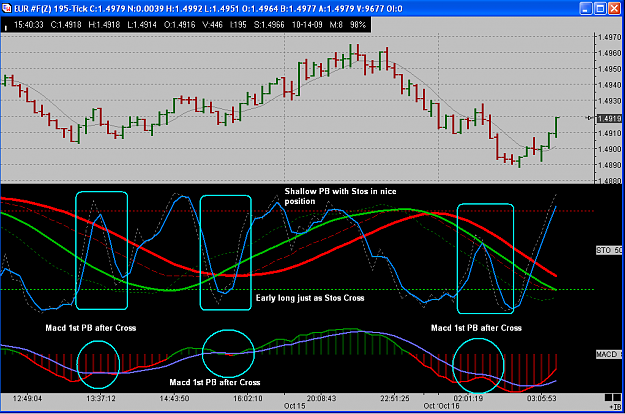625x414 pixels.
Task: Click price level 1.4930 on the axis
Action: (x=609, y=101)
